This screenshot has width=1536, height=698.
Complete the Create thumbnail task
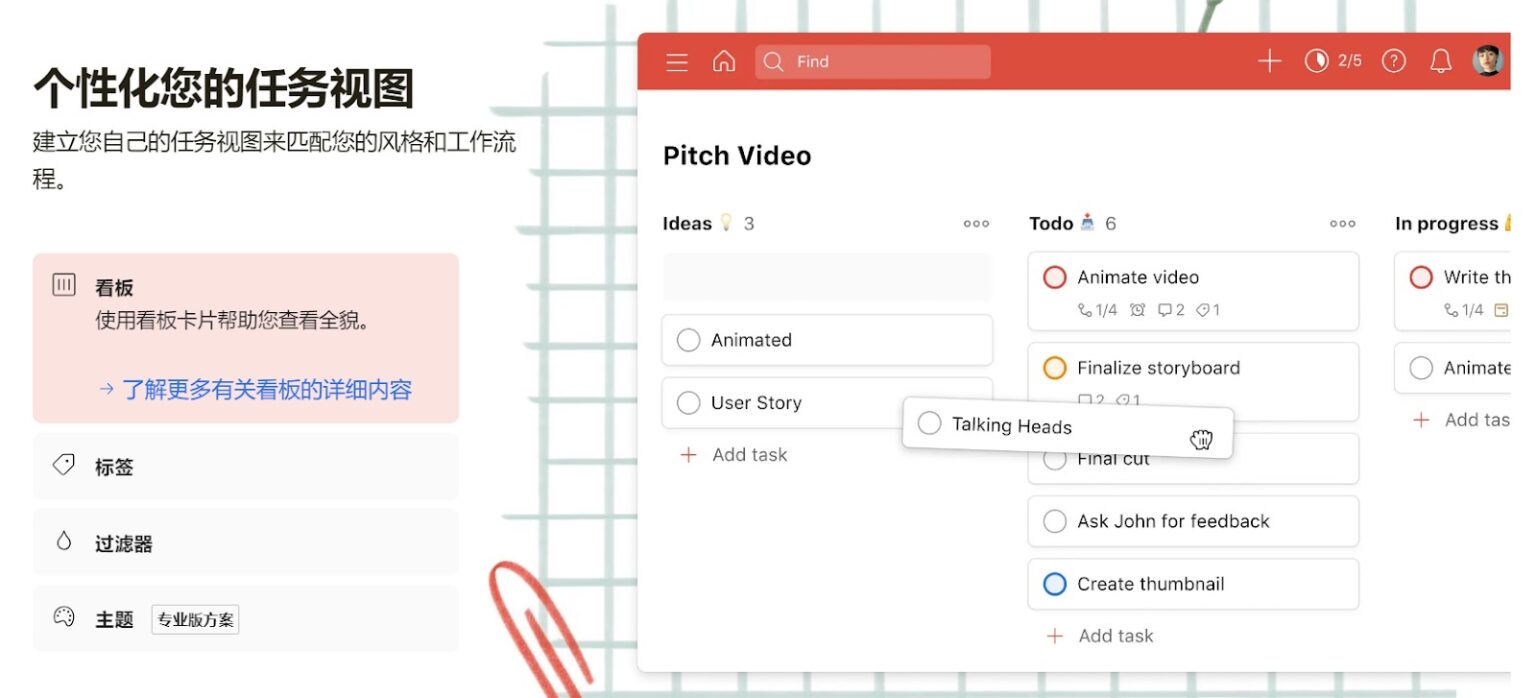click(x=1055, y=584)
